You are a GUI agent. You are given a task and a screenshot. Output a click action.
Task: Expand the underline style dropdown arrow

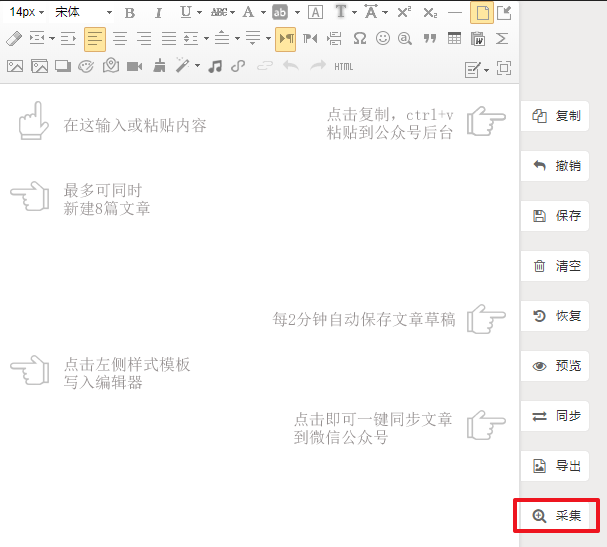[199, 13]
